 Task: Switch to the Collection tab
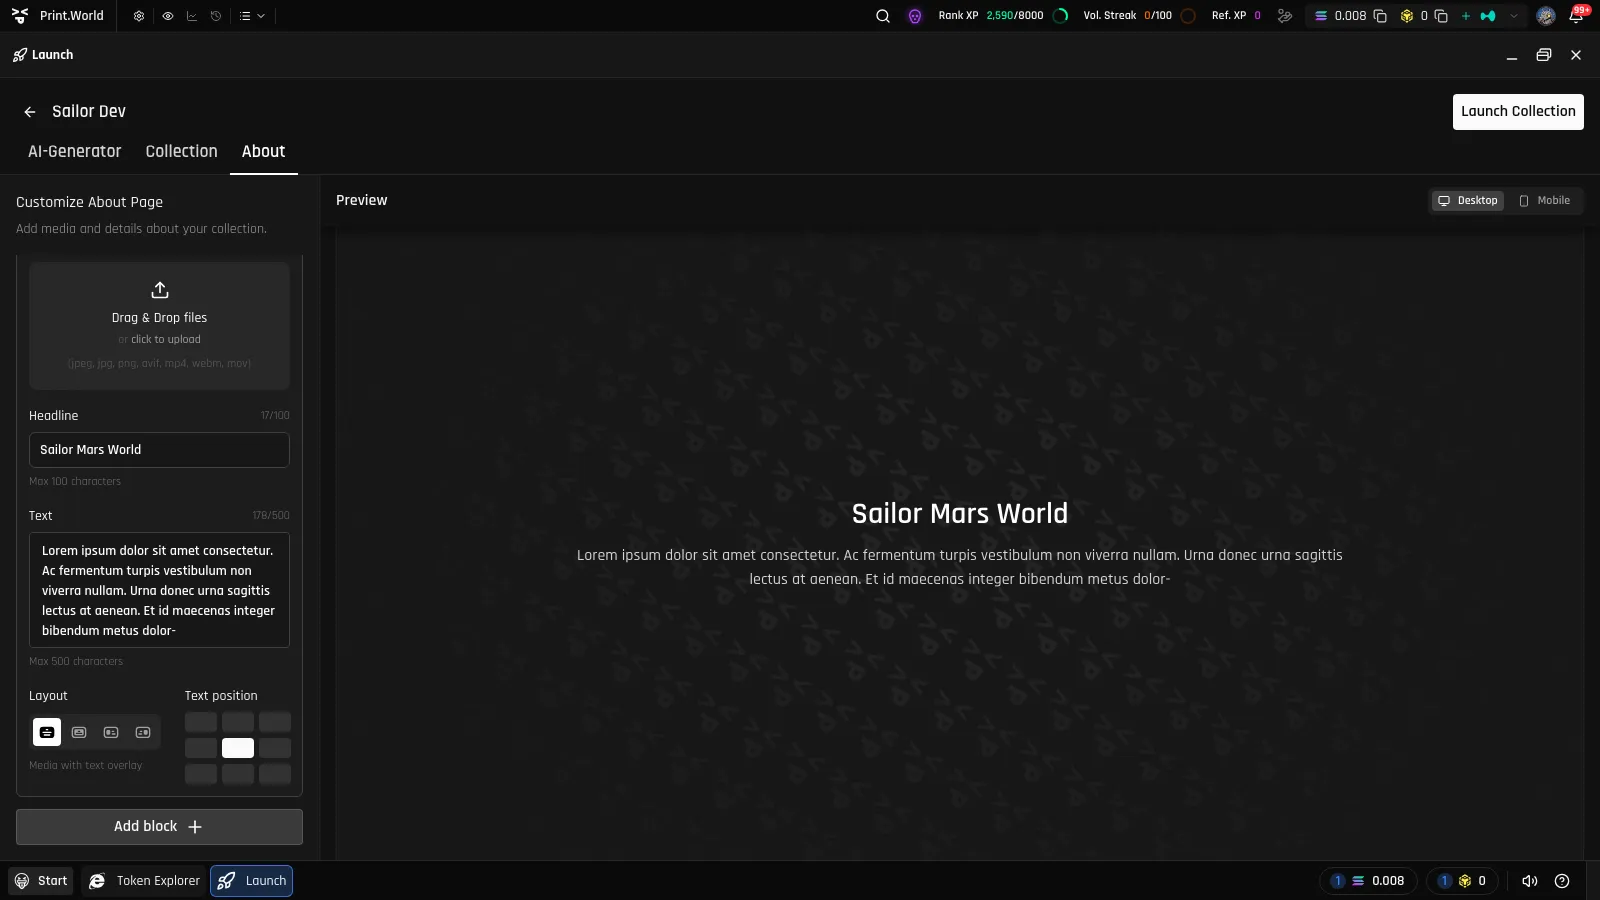pyautogui.click(x=181, y=152)
